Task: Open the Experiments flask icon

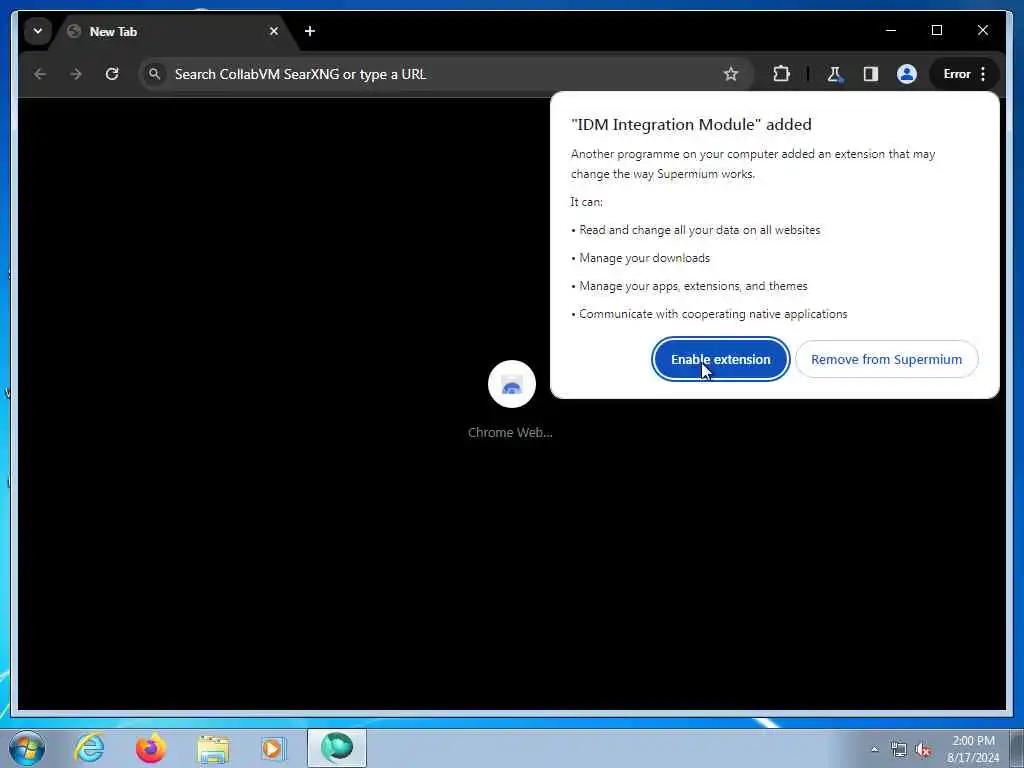Action: (x=835, y=74)
